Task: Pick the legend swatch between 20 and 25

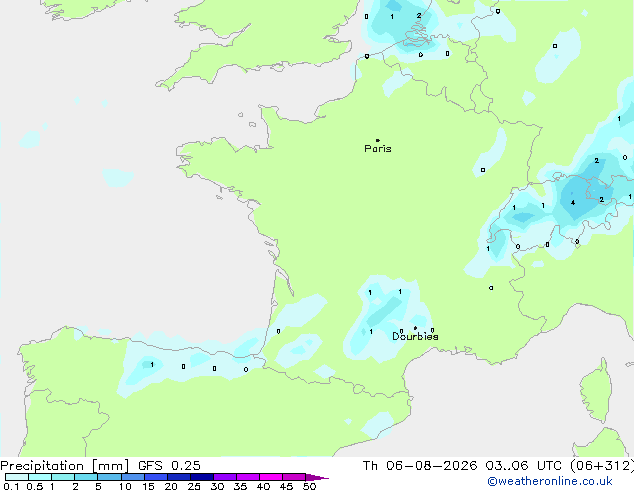Action: [x=179, y=477]
